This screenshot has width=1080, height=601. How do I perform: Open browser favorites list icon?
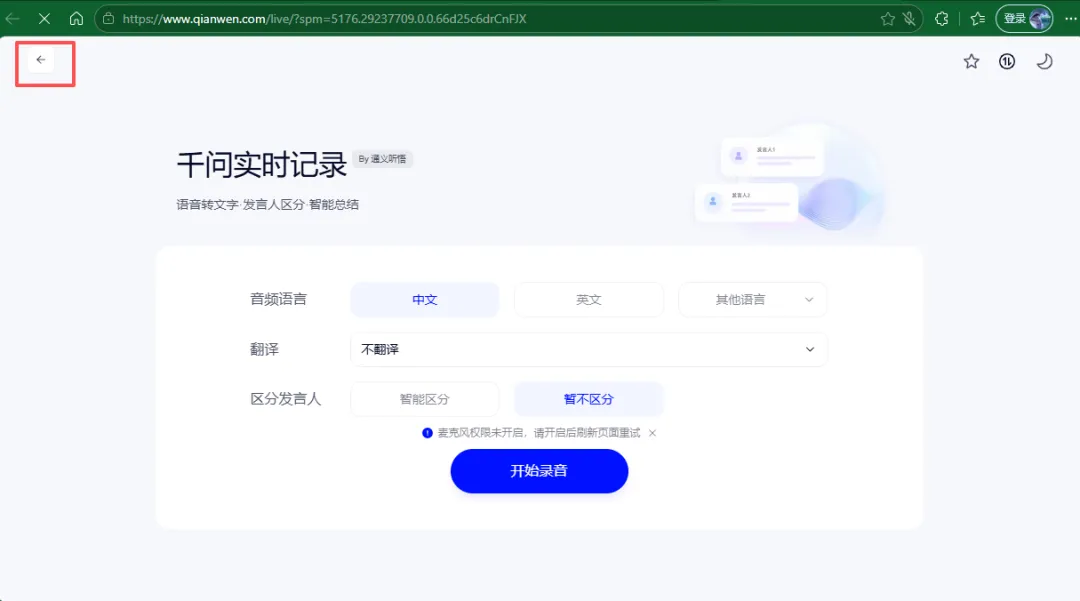pos(977,19)
